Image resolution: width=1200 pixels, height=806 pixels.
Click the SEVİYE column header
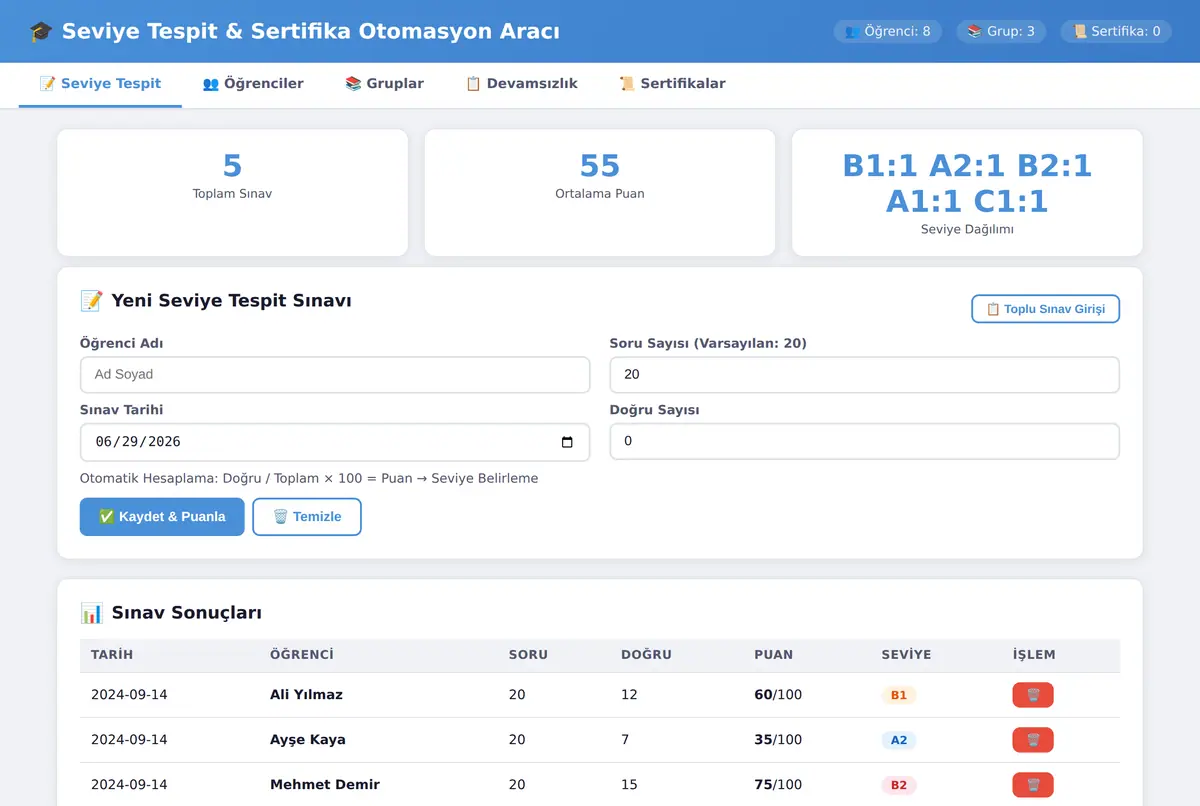(x=906, y=655)
